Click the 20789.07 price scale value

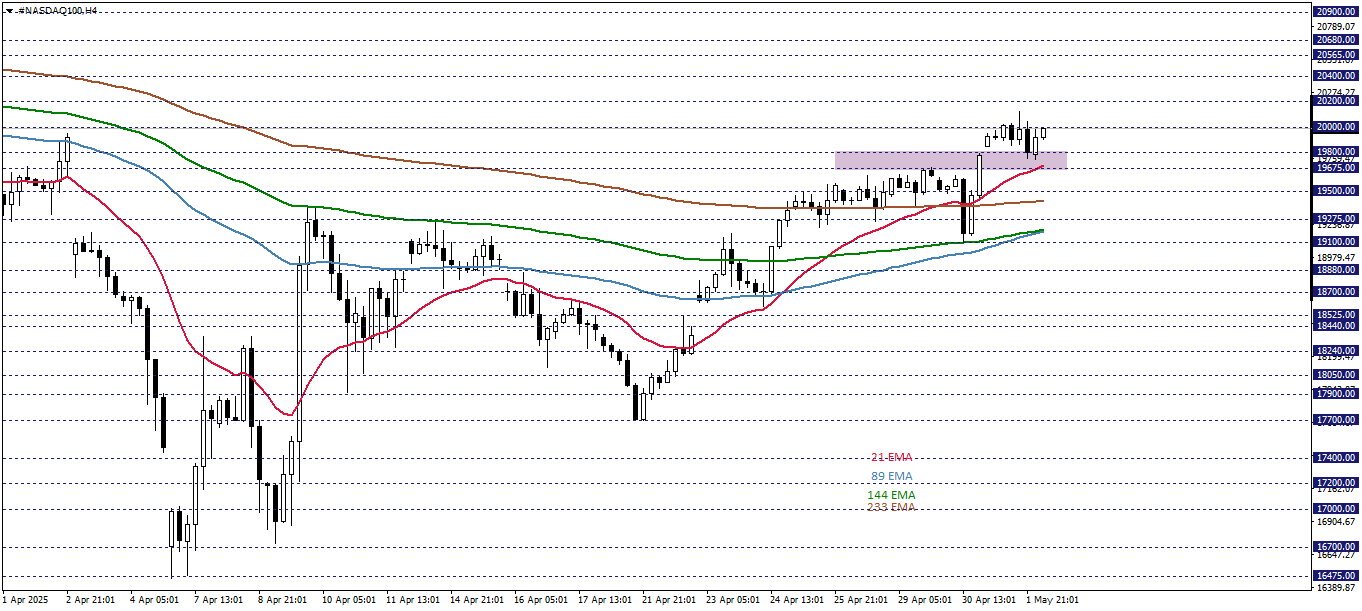(1335, 26)
